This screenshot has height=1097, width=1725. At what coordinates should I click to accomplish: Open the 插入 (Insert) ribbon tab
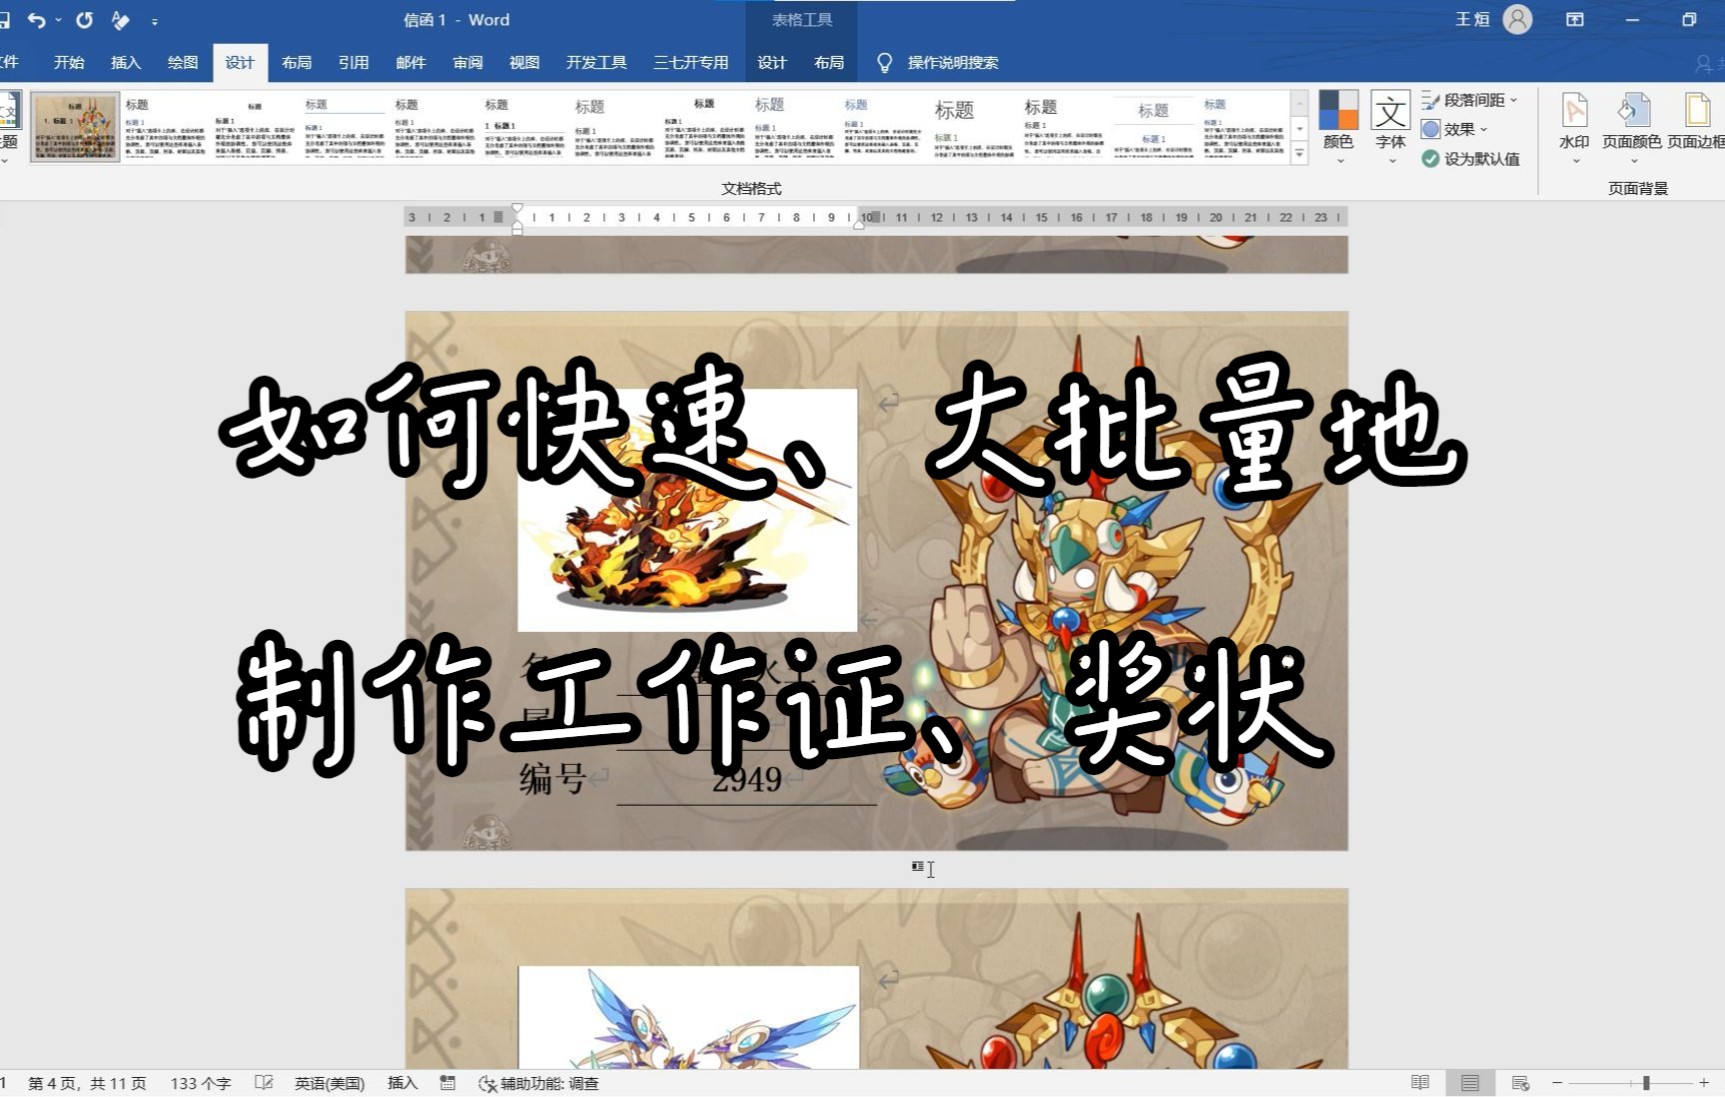[126, 63]
